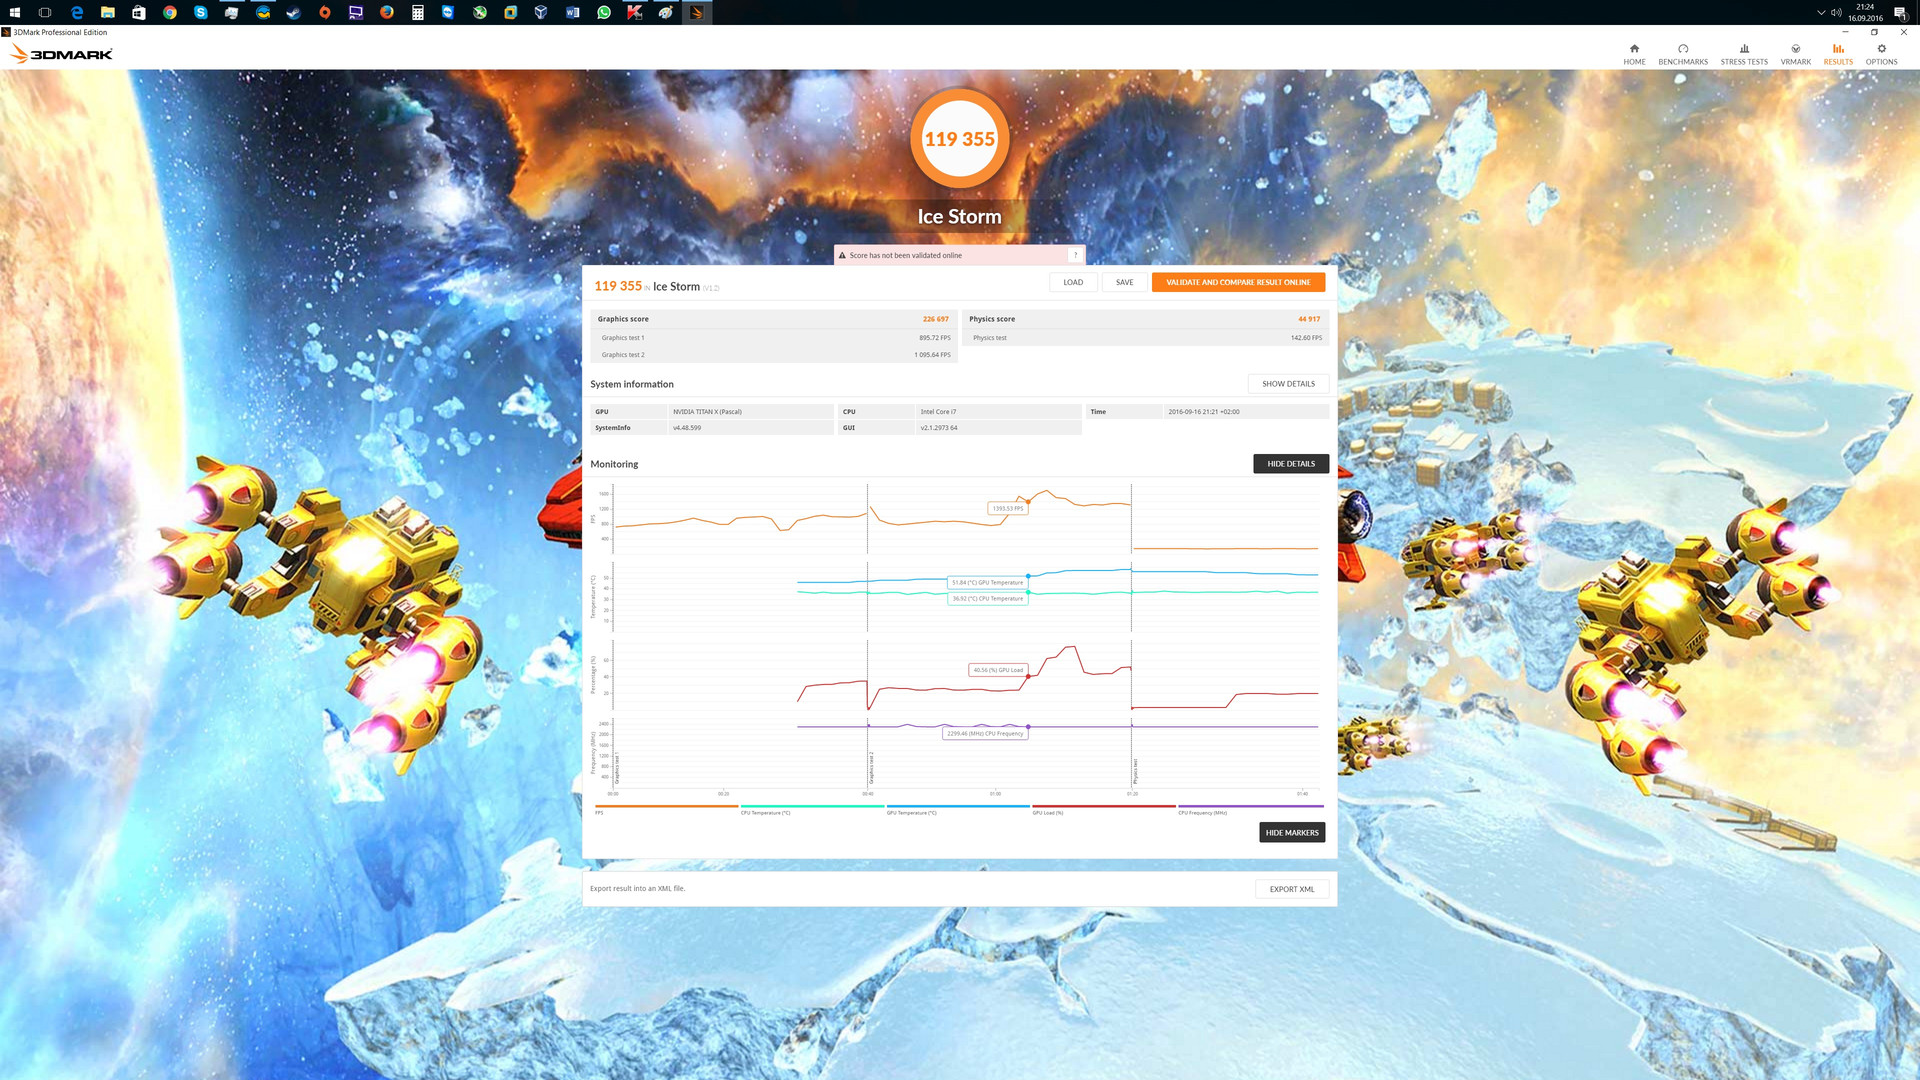Click the Physics test timeline marker
Screen dimensions: 1920x1080
tap(1135, 770)
